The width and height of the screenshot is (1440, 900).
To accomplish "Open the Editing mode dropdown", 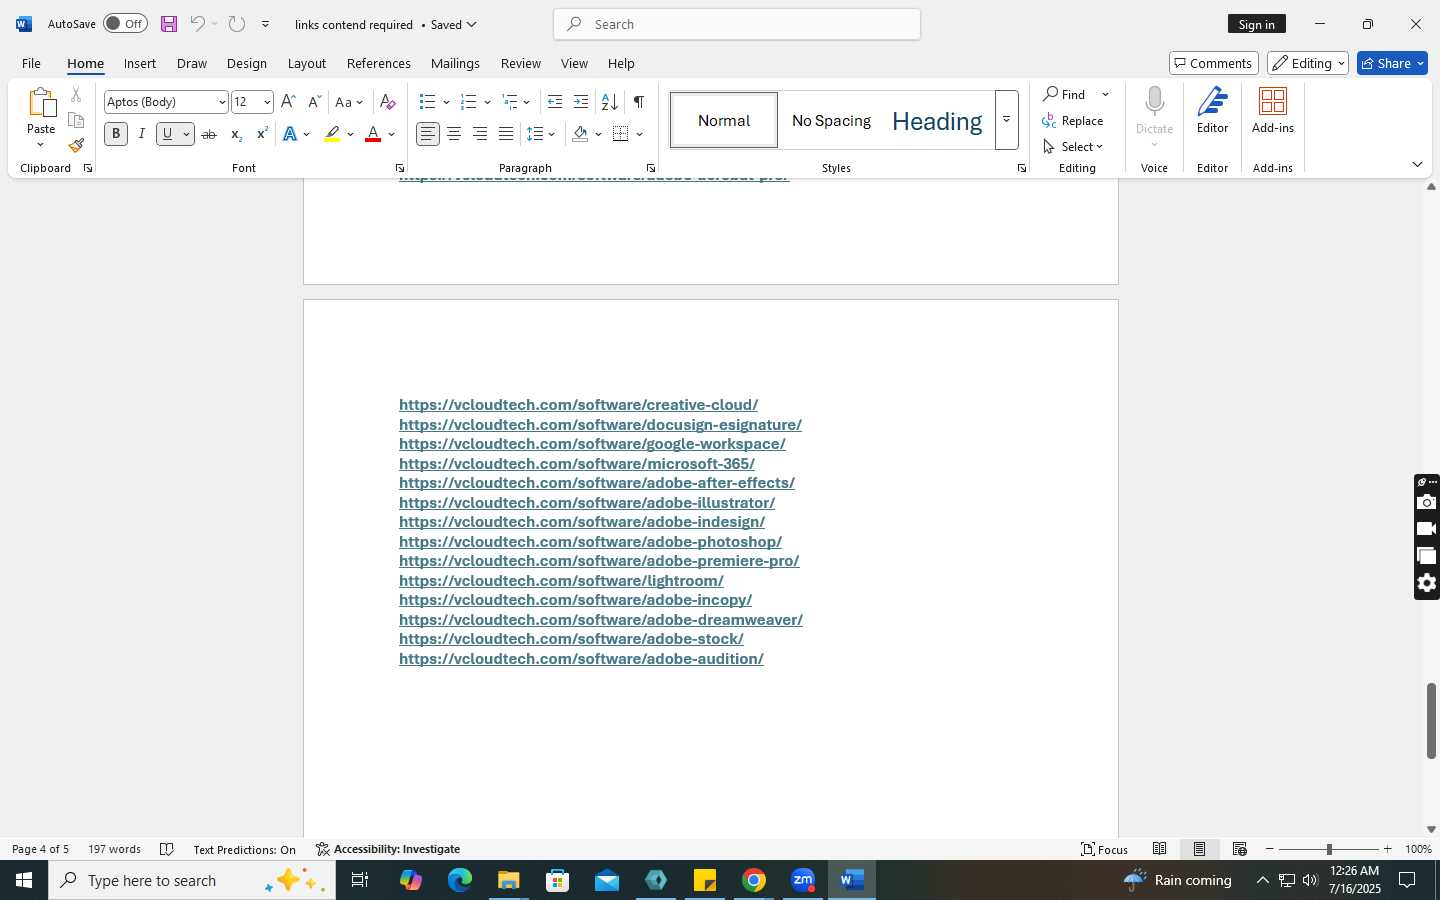I will tap(1308, 63).
